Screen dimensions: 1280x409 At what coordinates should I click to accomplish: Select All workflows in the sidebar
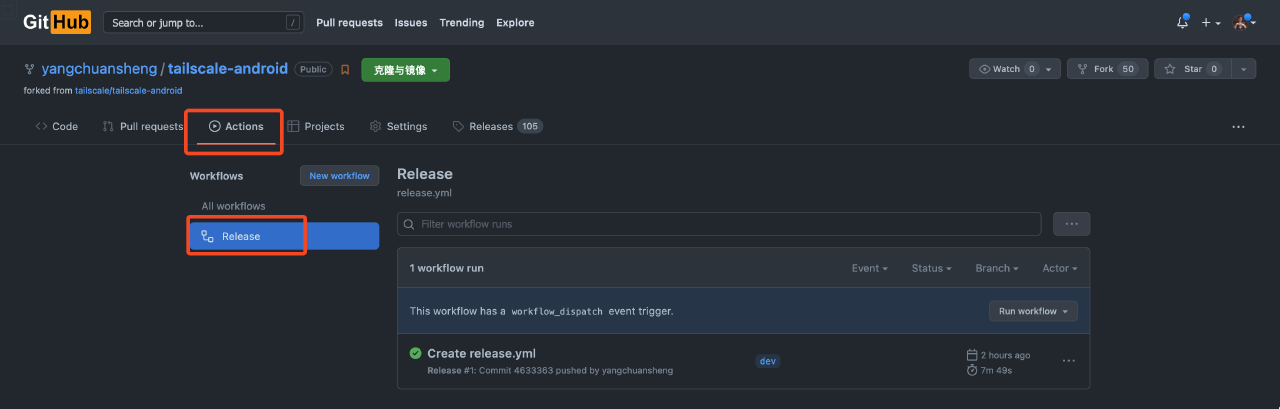(x=233, y=206)
